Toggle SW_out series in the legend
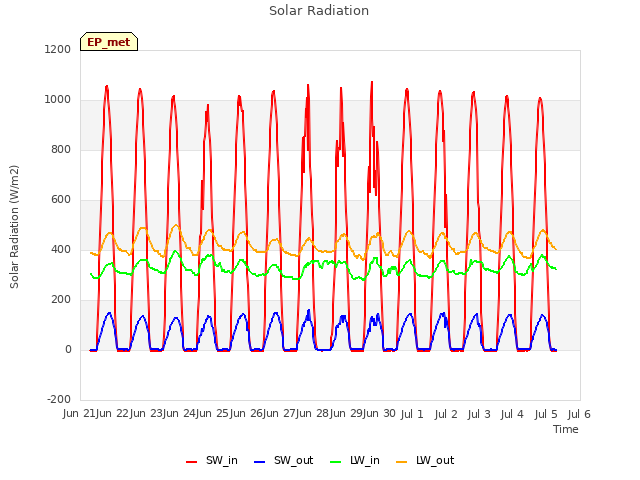The height and width of the screenshot is (480, 640). pyautogui.click(x=284, y=461)
